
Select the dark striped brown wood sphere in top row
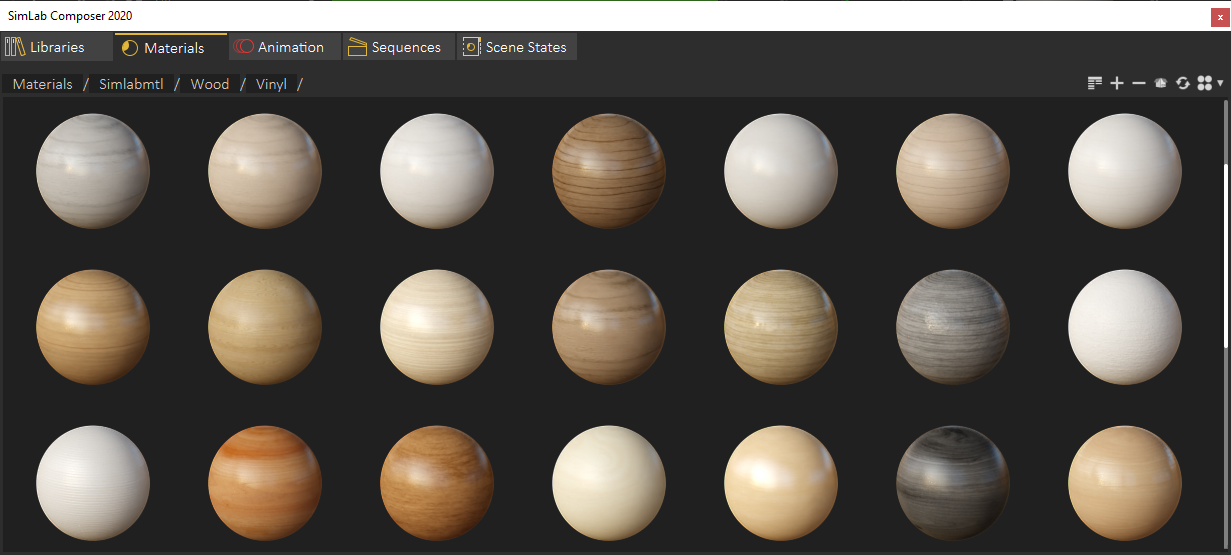[609, 170]
